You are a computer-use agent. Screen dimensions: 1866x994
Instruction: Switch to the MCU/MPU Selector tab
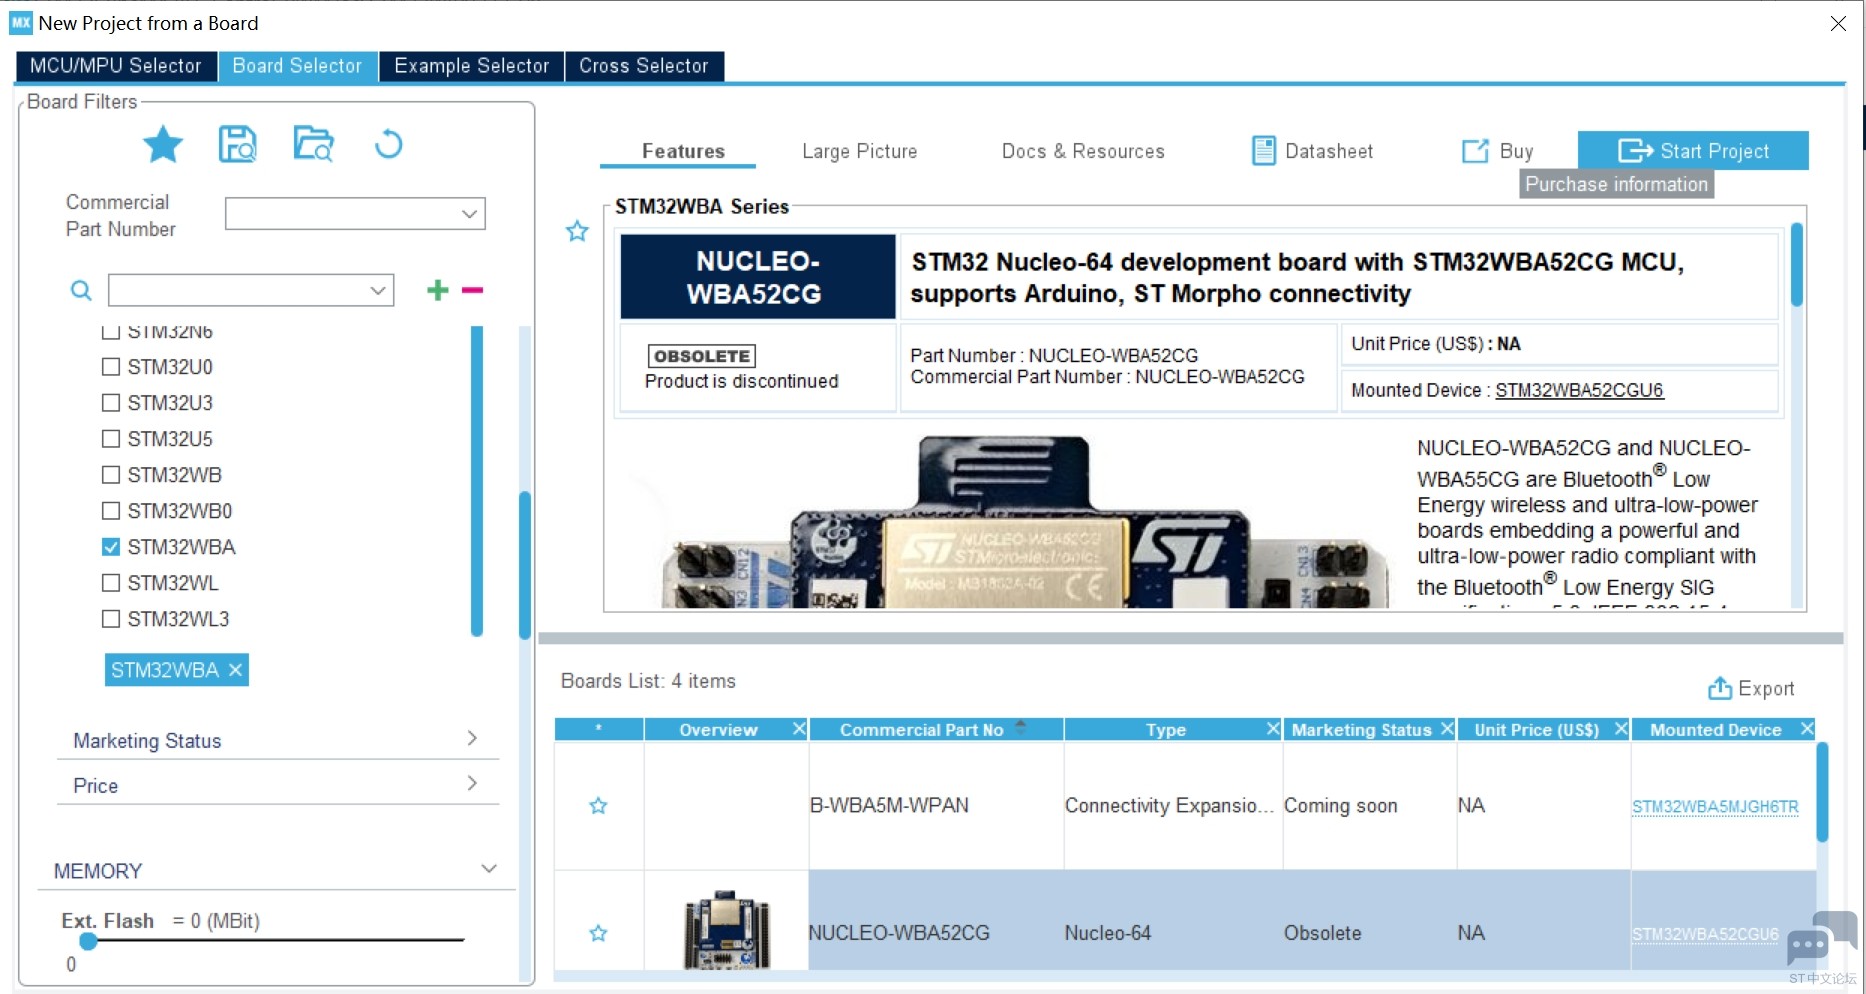[116, 66]
